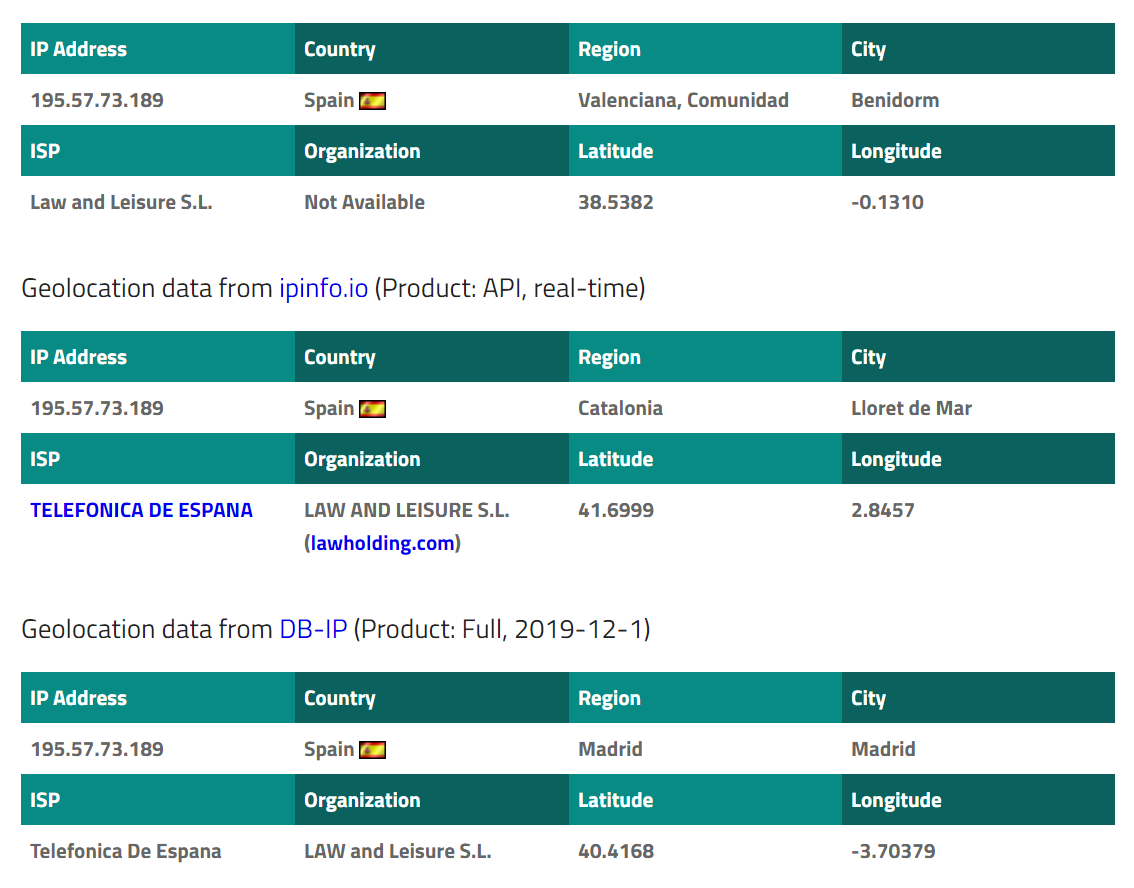Click the longitude value 2.8457
Viewport: 1134px width, 888px height.
click(882, 510)
